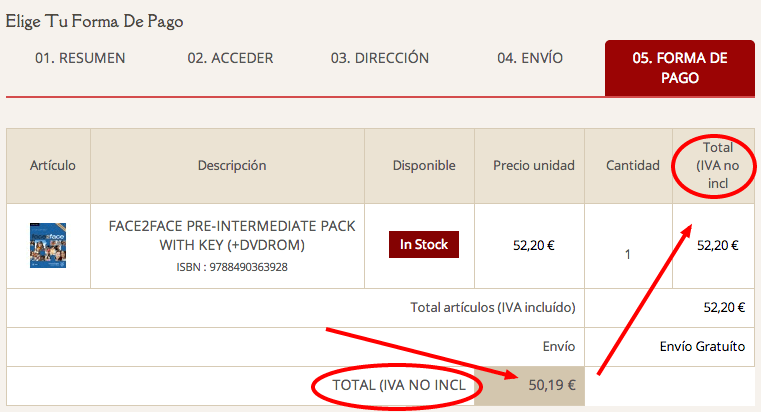Image resolution: width=761 pixels, height=412 pixels.
Task: Click the Cantidad column header
Action: tap(632, 165)
